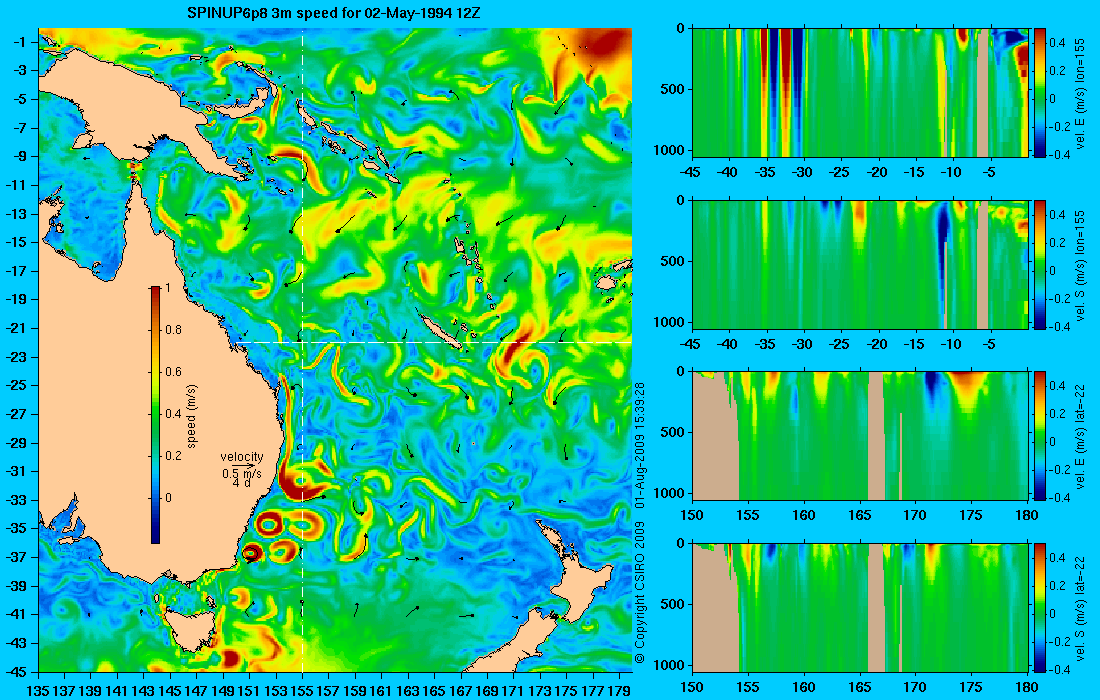The width and height of the screenshot is (1100, 700).
Task: Click latitude tick label -21 on the main map
Action: click(16, 328)
